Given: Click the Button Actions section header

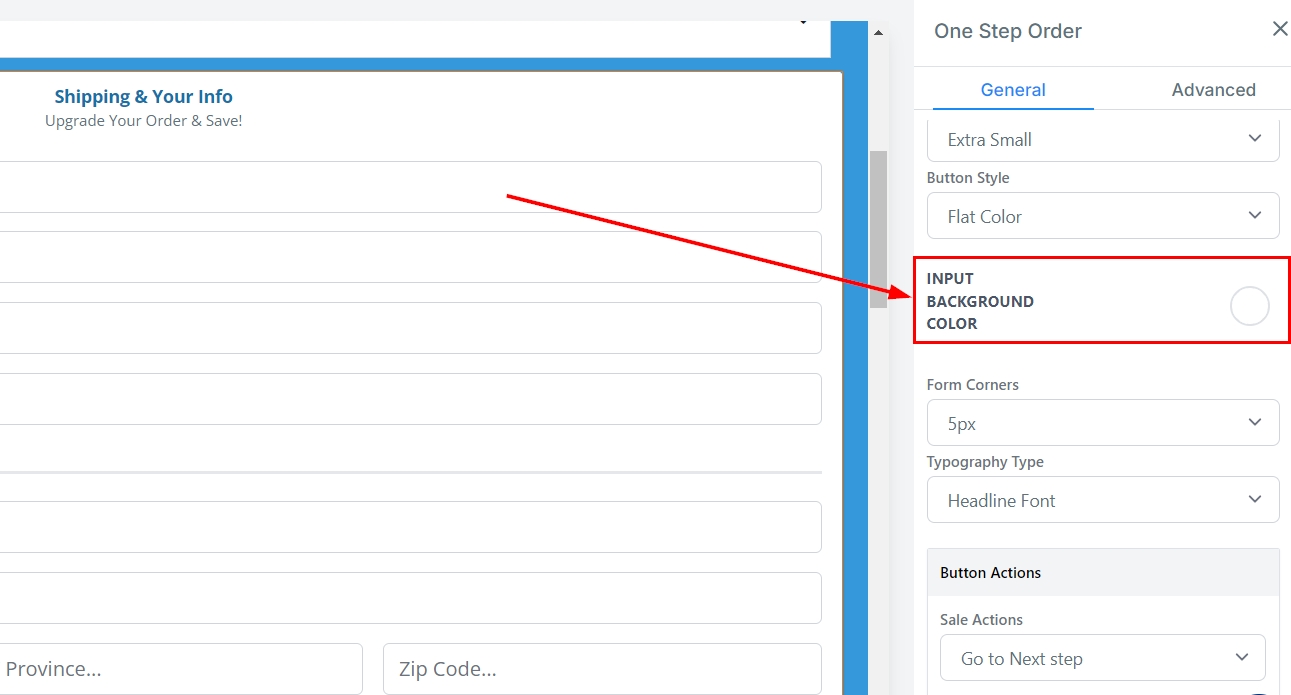Looking at the screenshot, I should click(x=1102, y=573).
